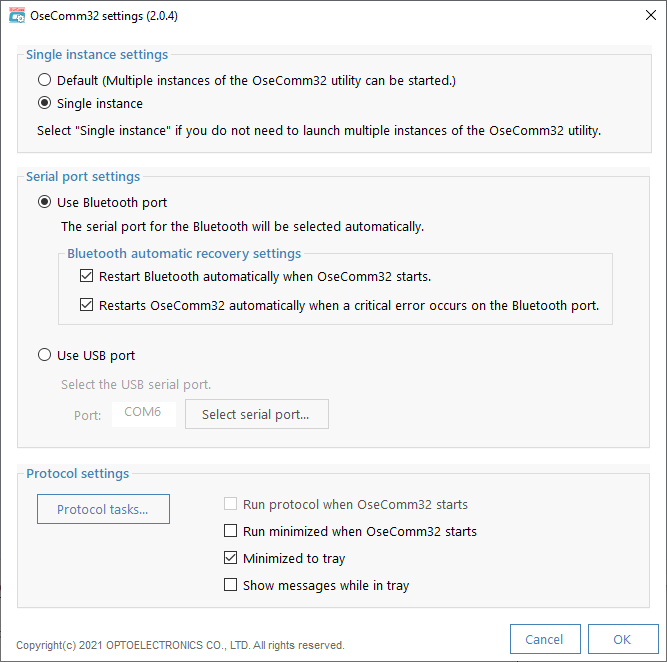The height and width of the screenshot is (662, 667).
Task: Confirm settings with OK button
Action: [623, 639]
